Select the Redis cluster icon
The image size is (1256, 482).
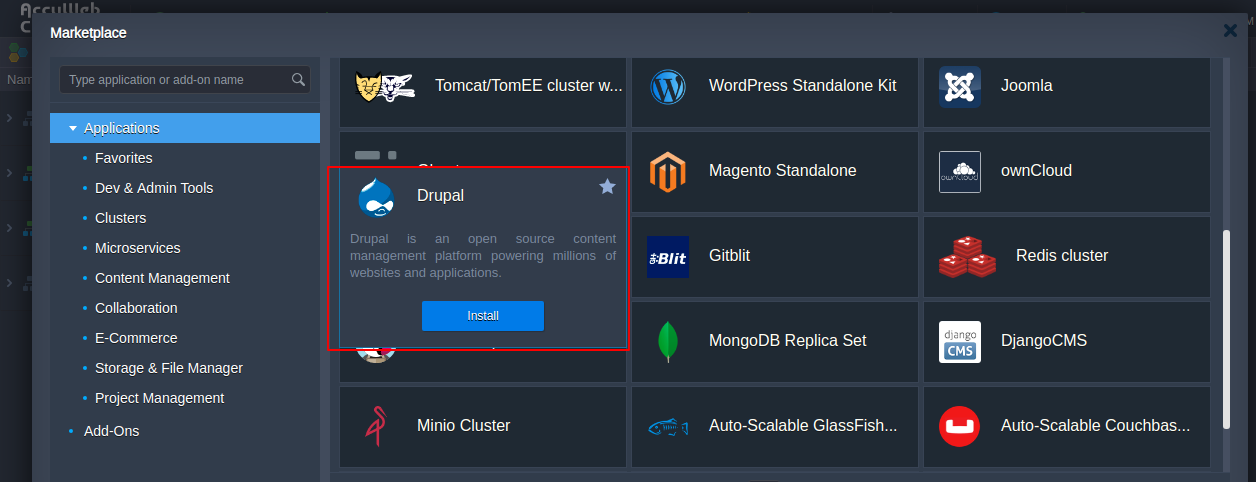[x=966, y=257]
